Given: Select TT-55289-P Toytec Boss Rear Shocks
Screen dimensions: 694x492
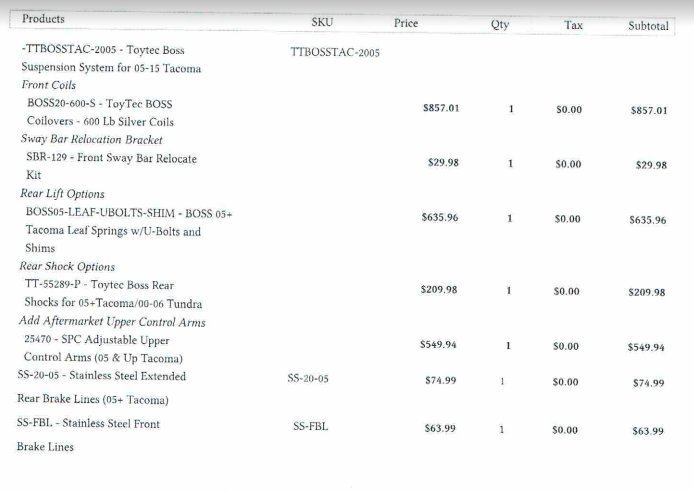Looking at the screenshot, I should (x=113, y=294).
